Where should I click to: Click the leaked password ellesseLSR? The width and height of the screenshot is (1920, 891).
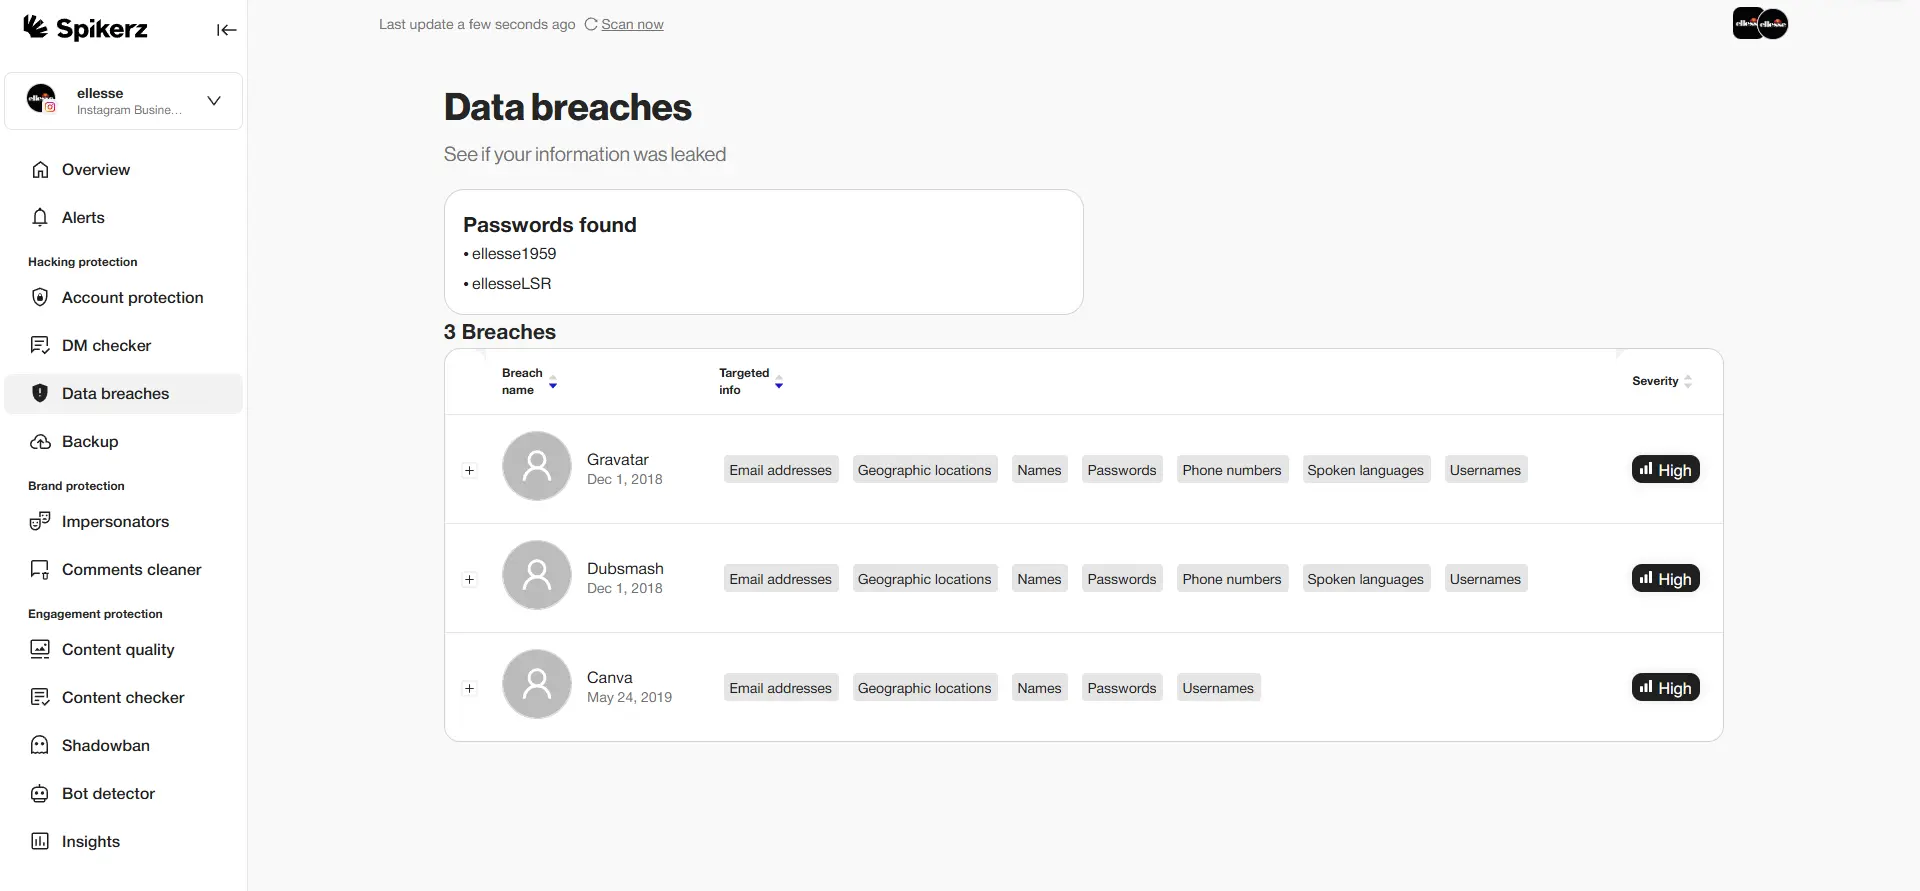point(511,284)
